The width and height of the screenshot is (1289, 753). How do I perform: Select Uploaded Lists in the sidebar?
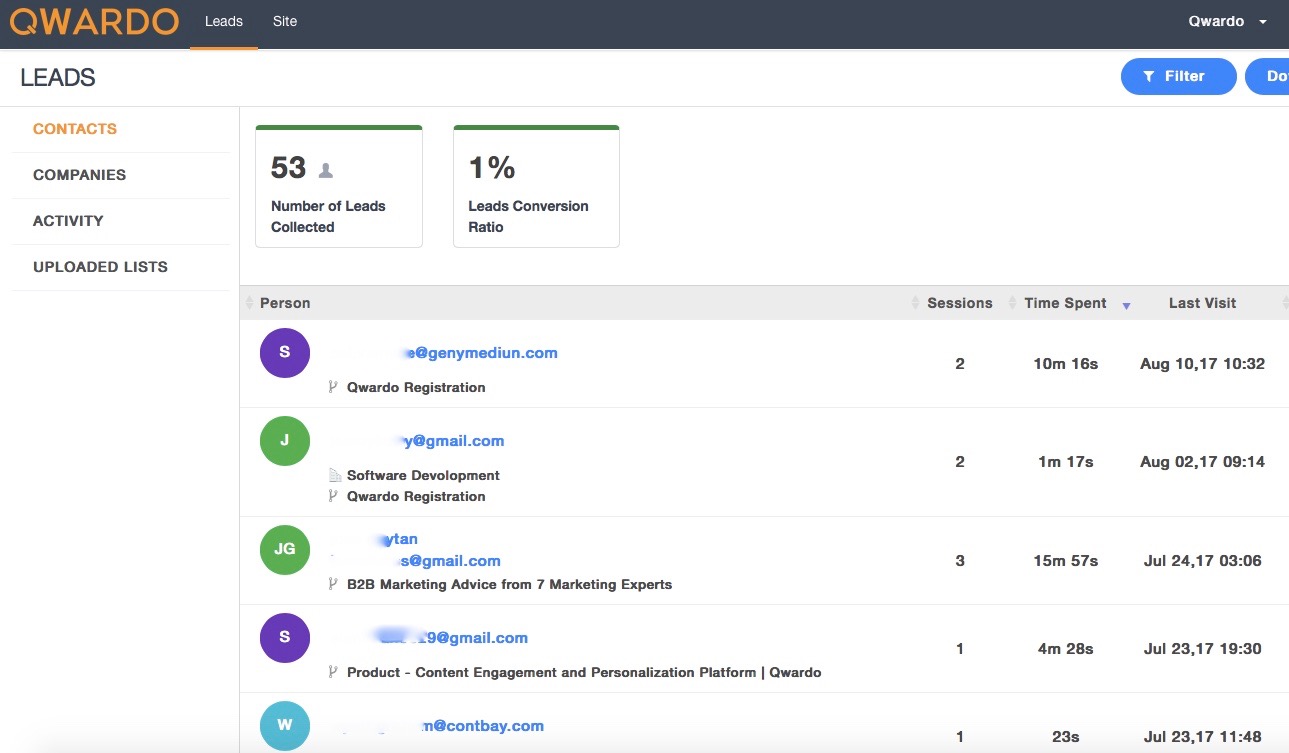pos(100,267)
